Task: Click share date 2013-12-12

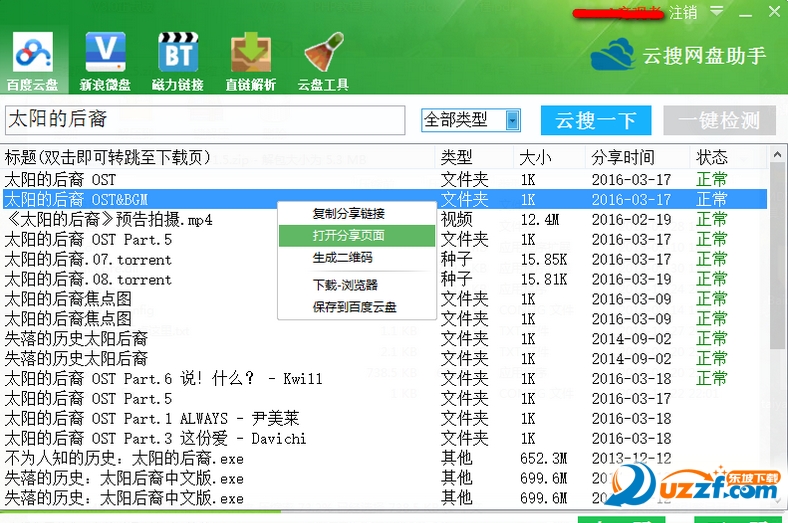Action: pos(631,458)
